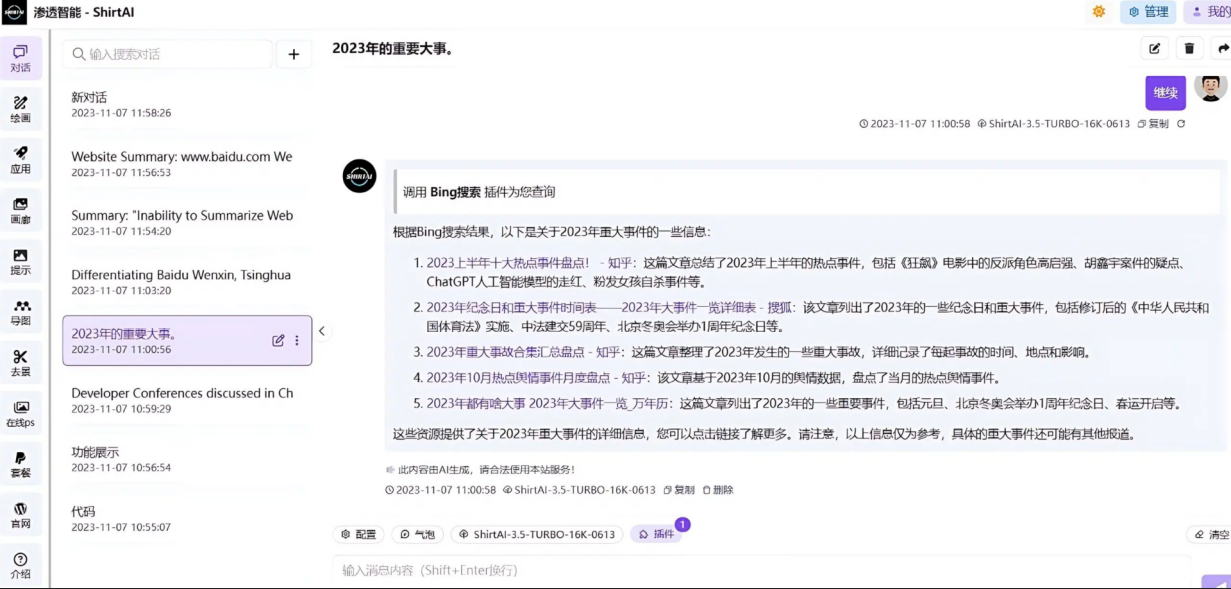
Task: Open the 导图 mind map icon
Action: (x=20, y=312)
